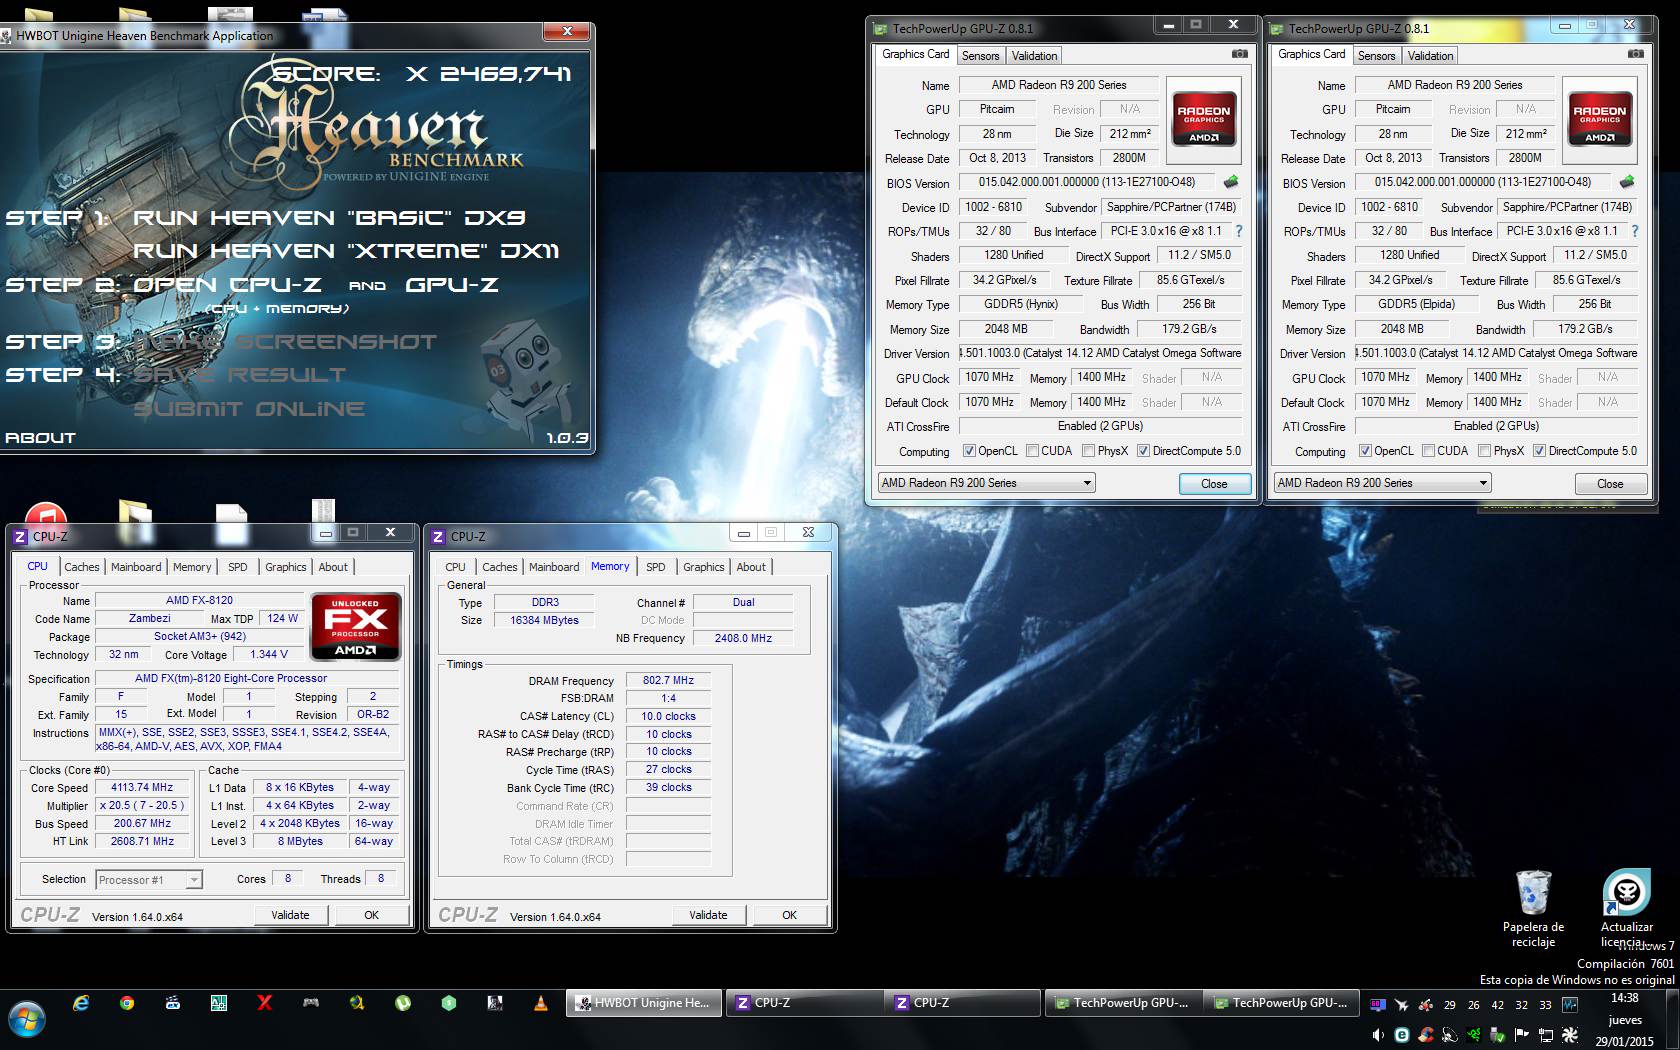Click the screenshot camera icon in left GPU-Z
1680x1050 pixels.
pyautogui.click(x=1239, y=54)
